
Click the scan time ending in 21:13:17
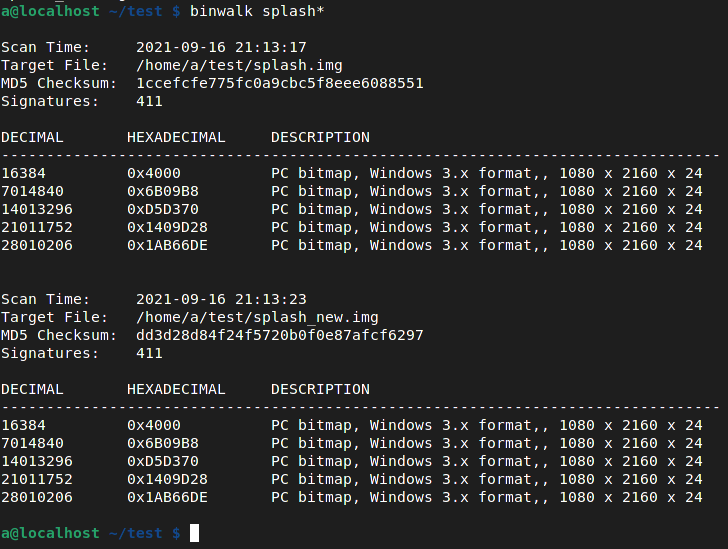tap(221, 47)
